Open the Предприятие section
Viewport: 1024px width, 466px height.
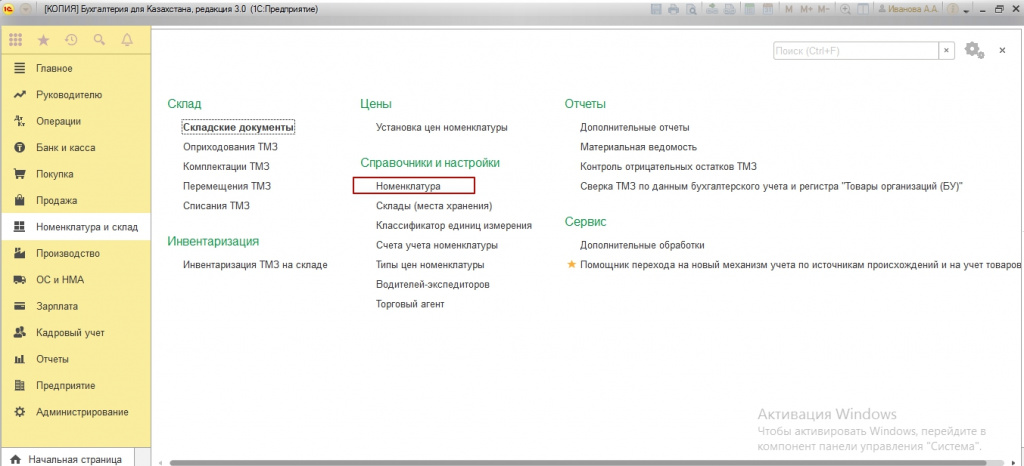coord(76,386)
